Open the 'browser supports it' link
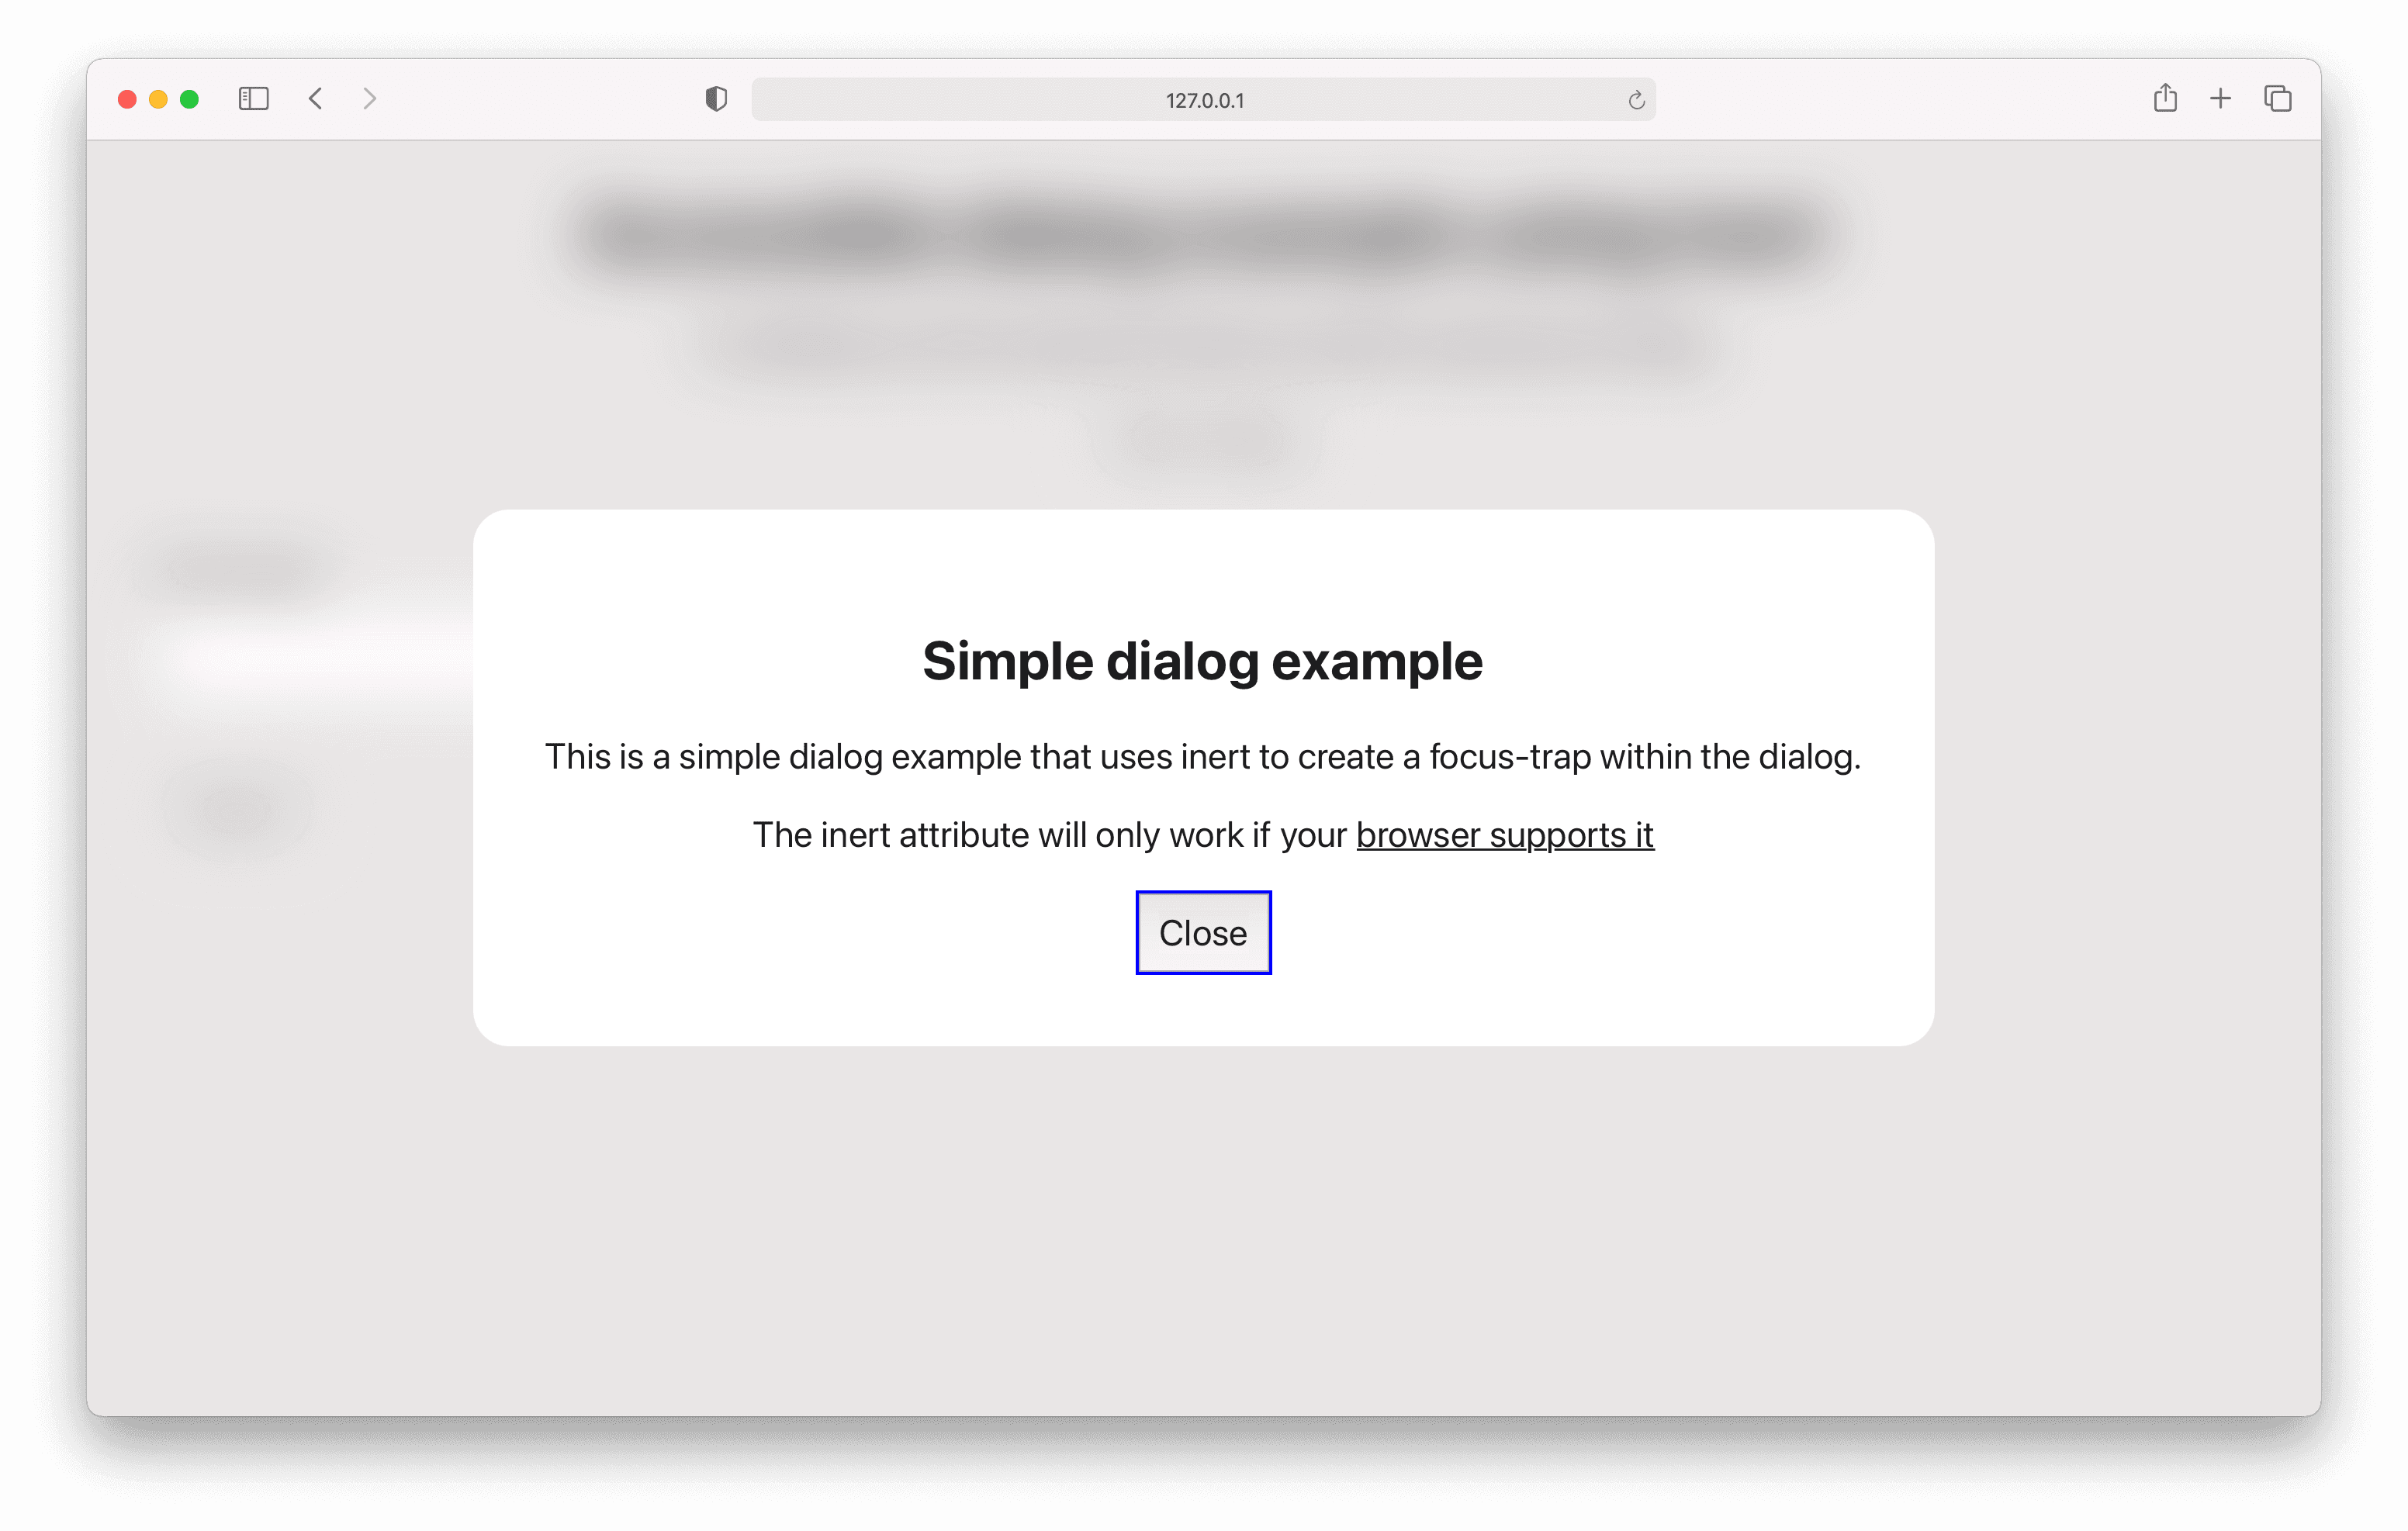 pyautogui.click(x=1506, y=833)
